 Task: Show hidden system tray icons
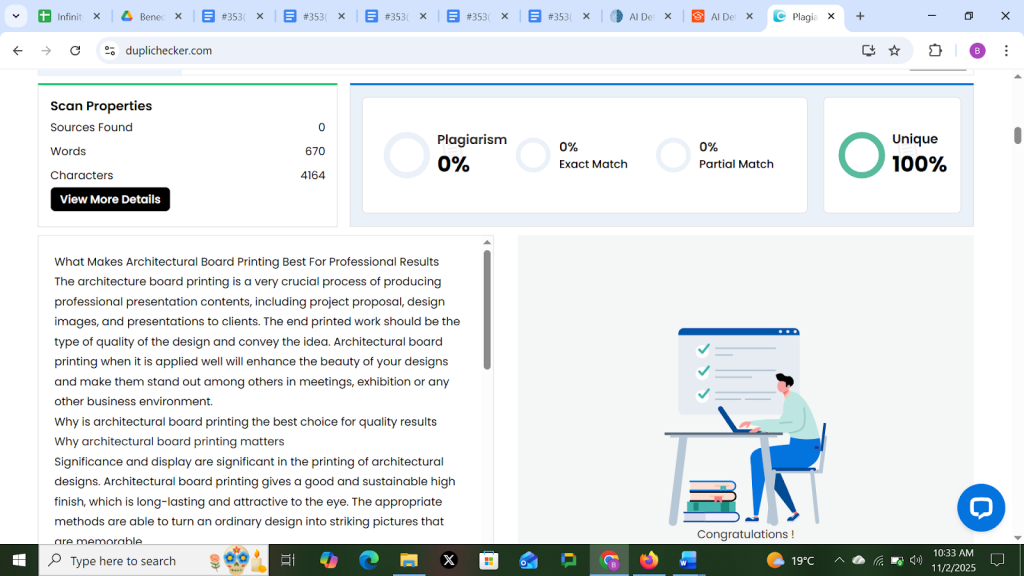coord(838,560)
